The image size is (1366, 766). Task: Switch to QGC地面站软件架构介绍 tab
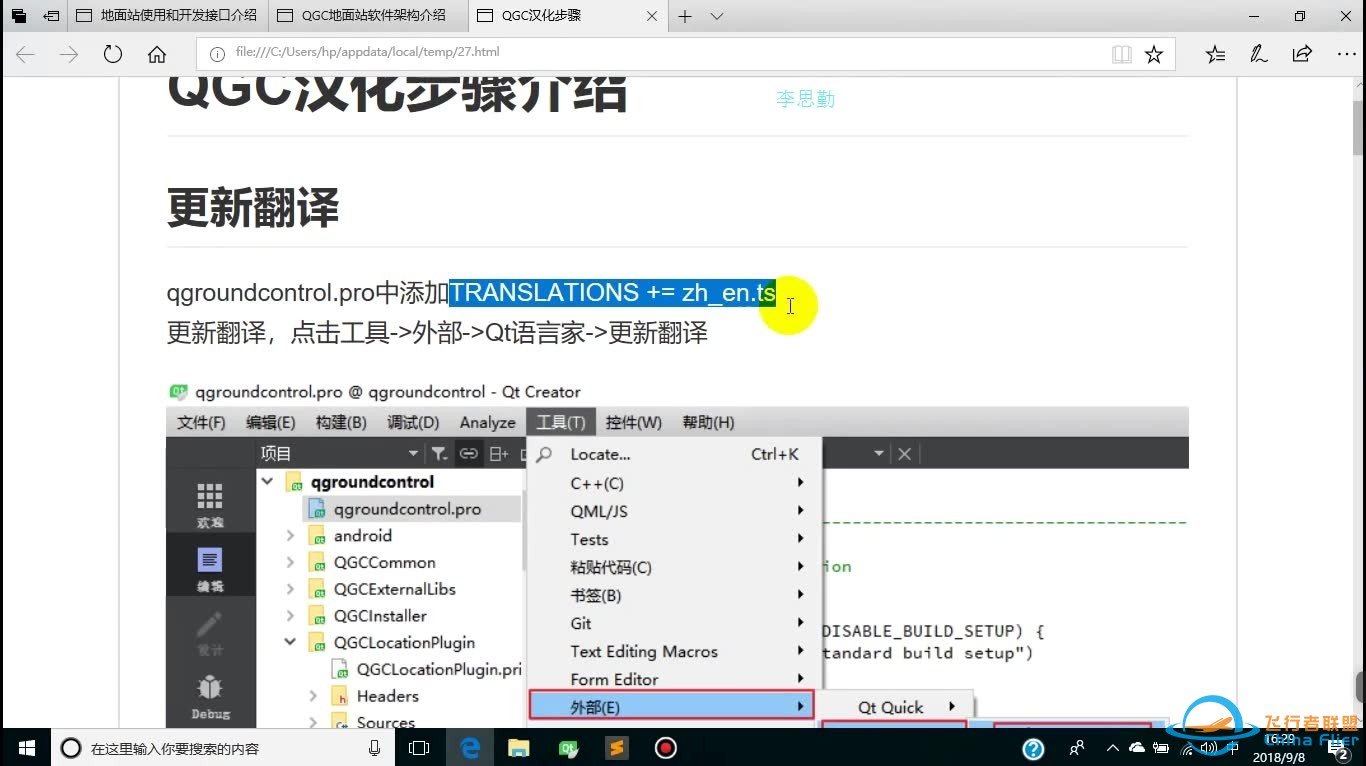[x=367, y=16]
